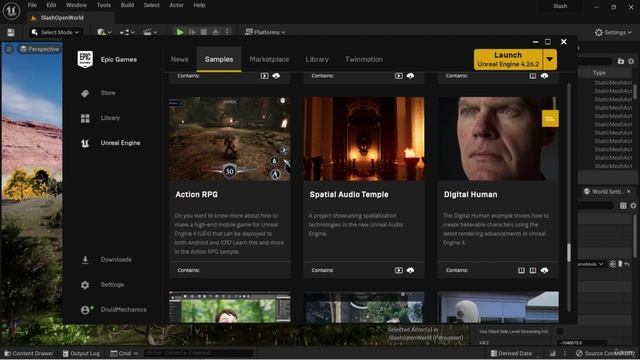Click the Digital Human title
Screen dimensions: 640x360
[471, 195]
